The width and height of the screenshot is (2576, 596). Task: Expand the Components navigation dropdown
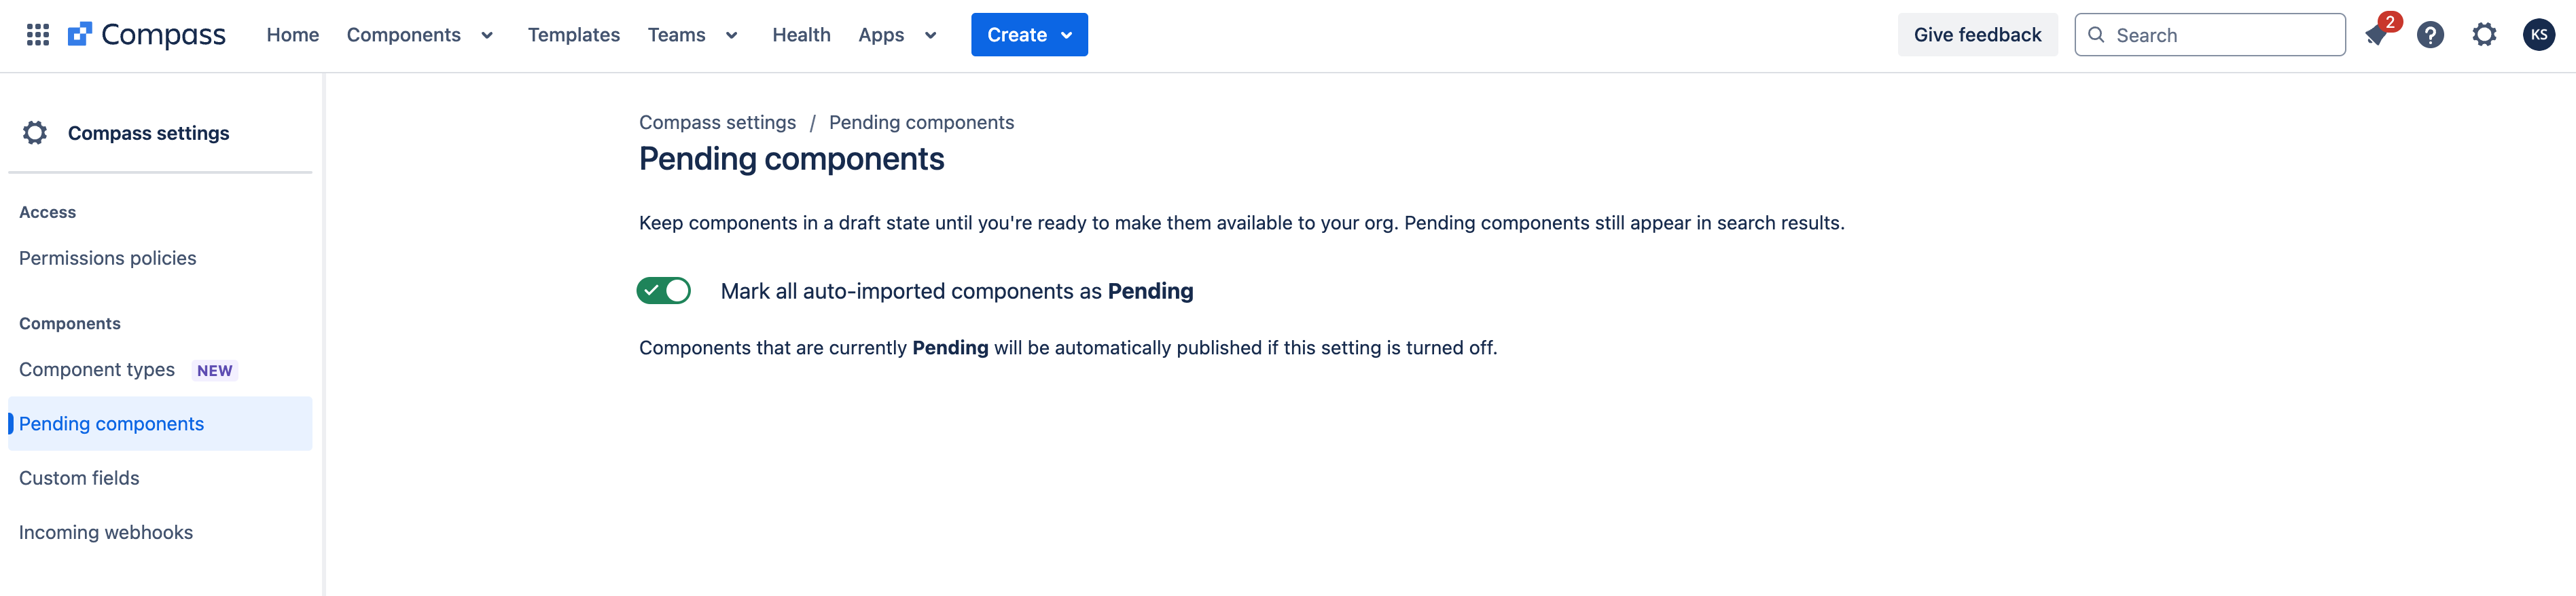487,34
